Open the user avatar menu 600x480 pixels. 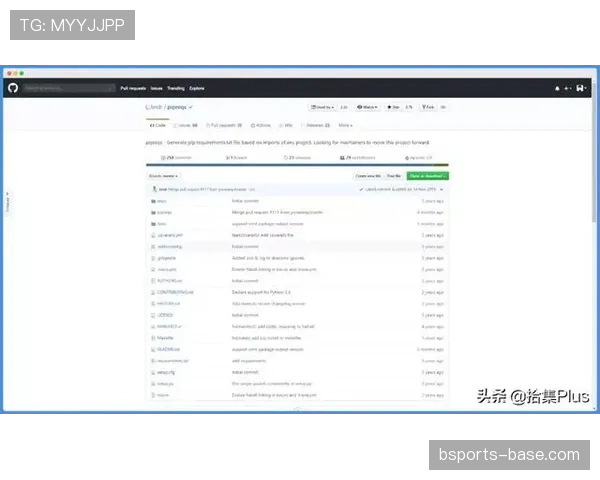click(x=581, y=88)
